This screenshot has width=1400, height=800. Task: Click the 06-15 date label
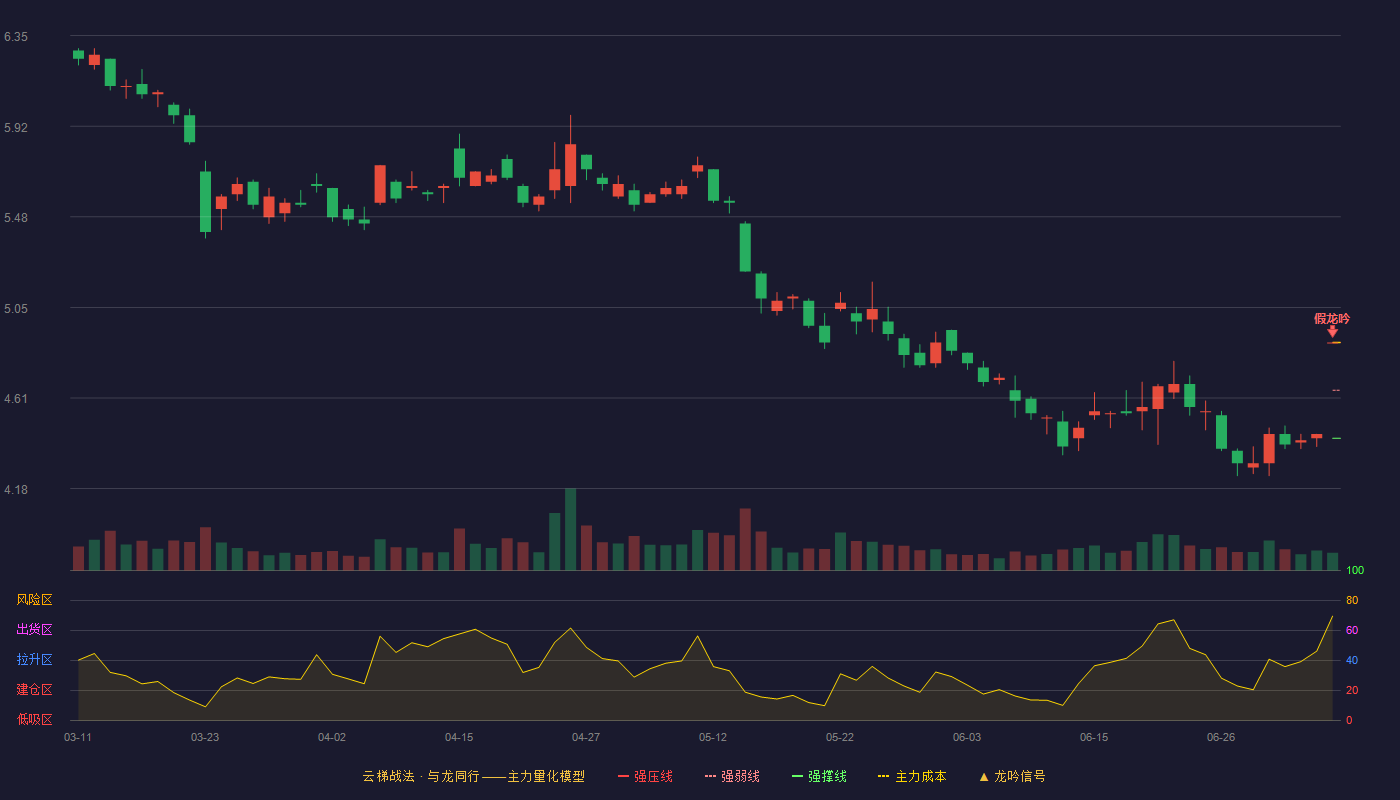[x=1094, y=737]
